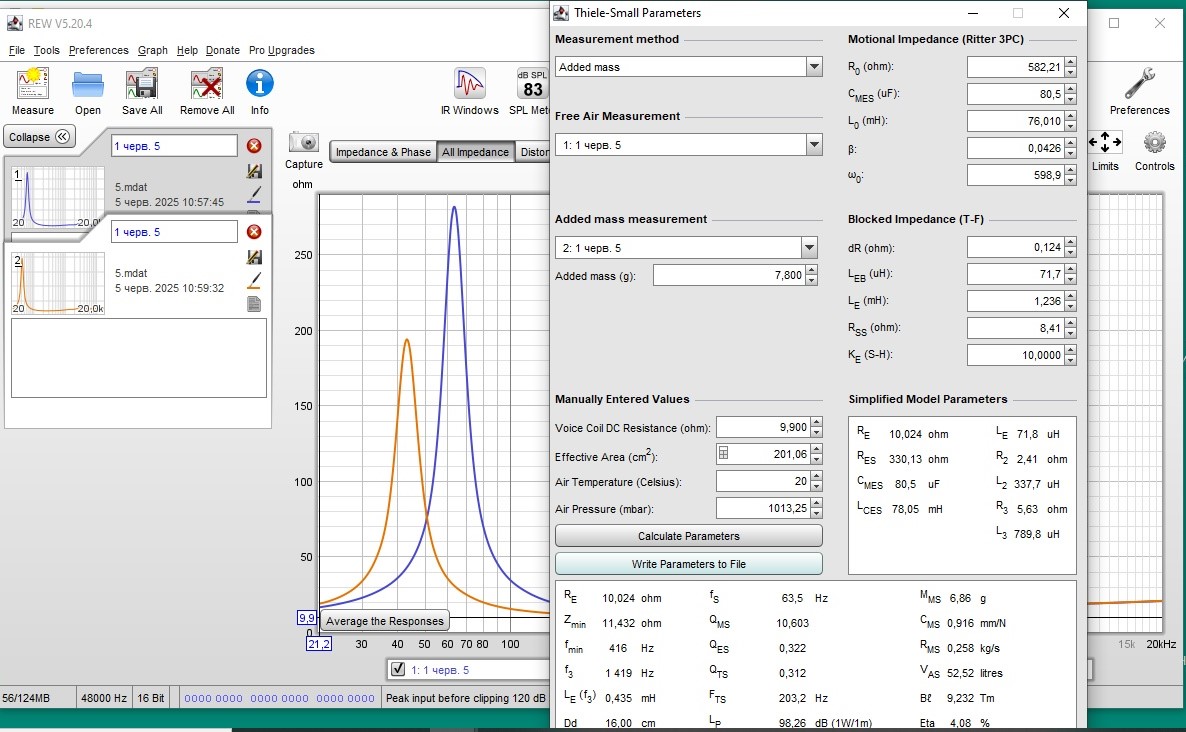Open IR Windows tool
Viewport: 1186px width, 732px height.
click(x=470, y=86)
